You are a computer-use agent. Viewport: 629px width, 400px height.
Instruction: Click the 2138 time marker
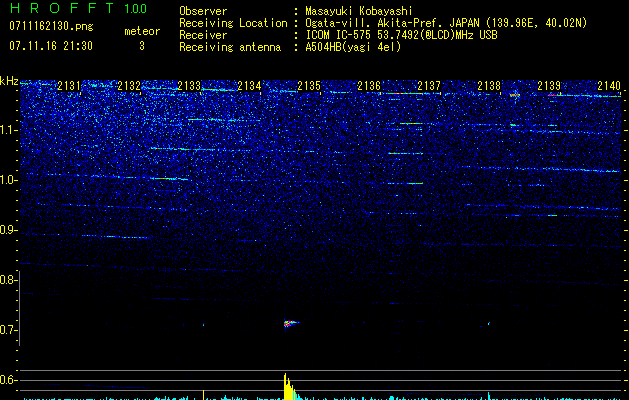pos(489,86)
